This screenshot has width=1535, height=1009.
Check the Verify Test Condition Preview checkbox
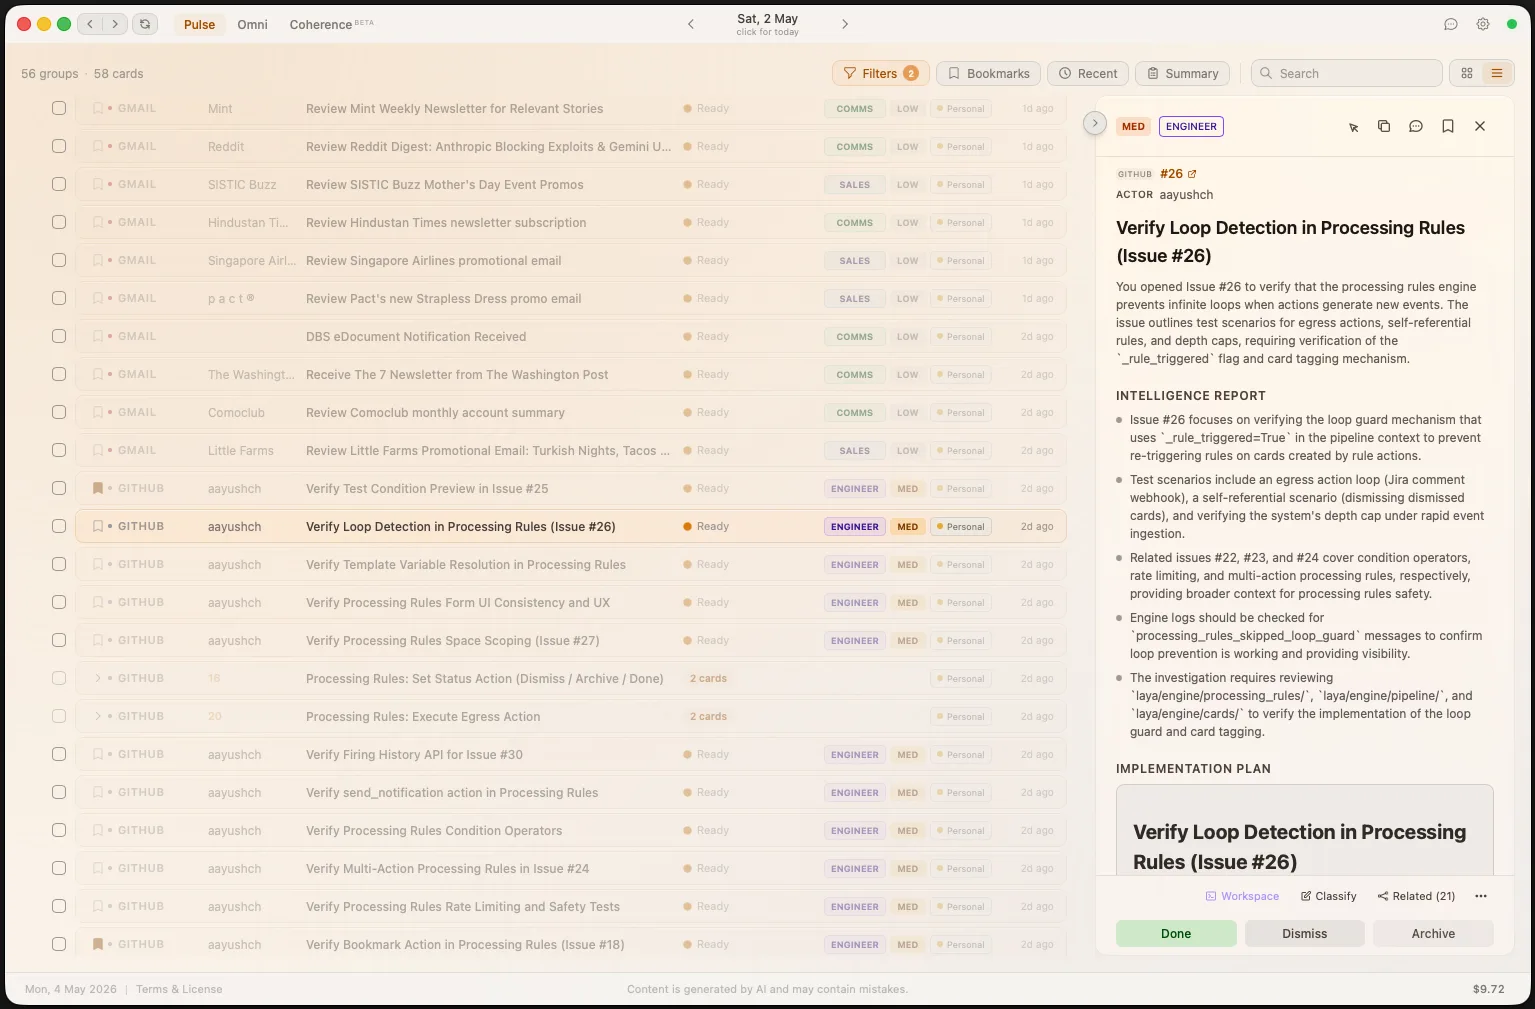point(59,488)
